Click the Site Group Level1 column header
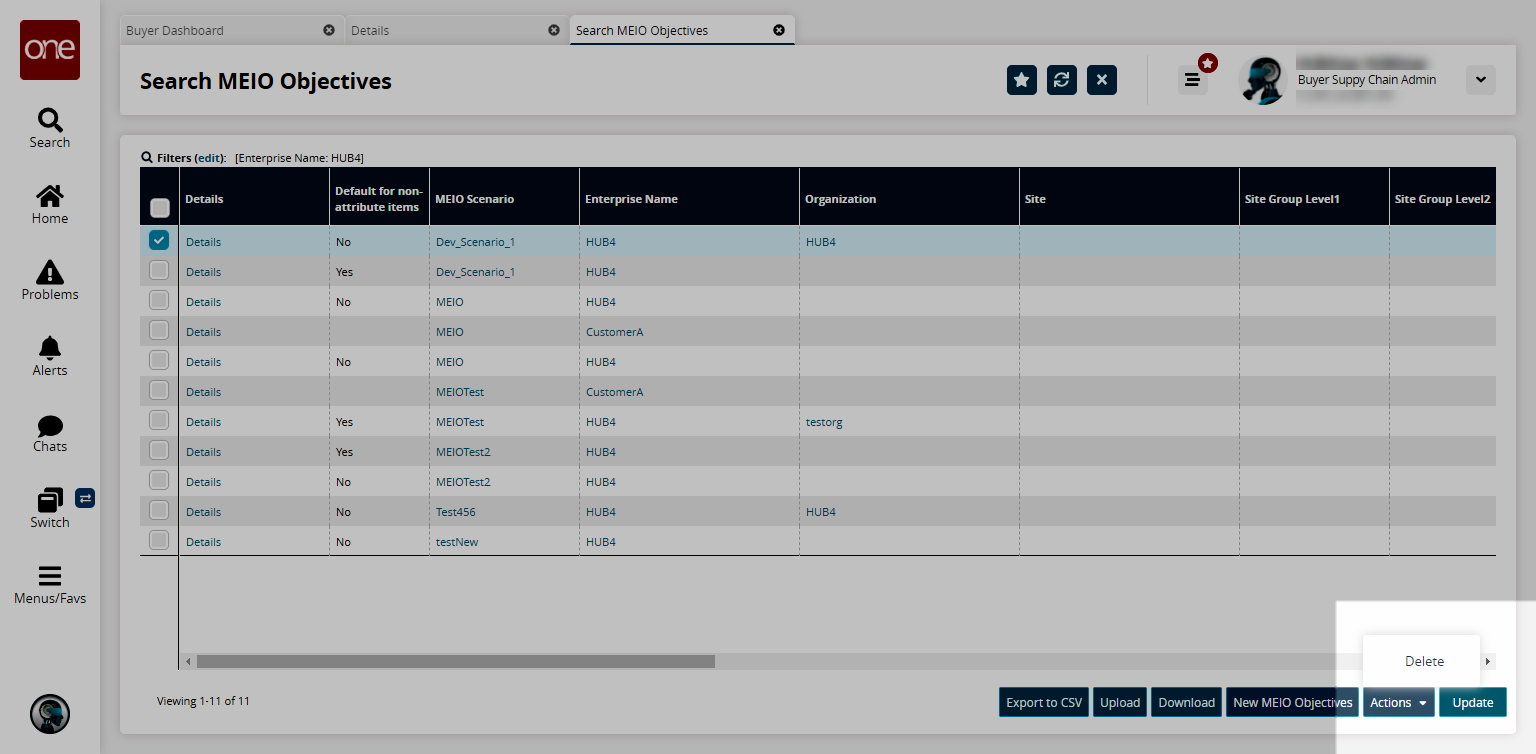Screen dimensions: 1536x754 tap(1314, 198)
